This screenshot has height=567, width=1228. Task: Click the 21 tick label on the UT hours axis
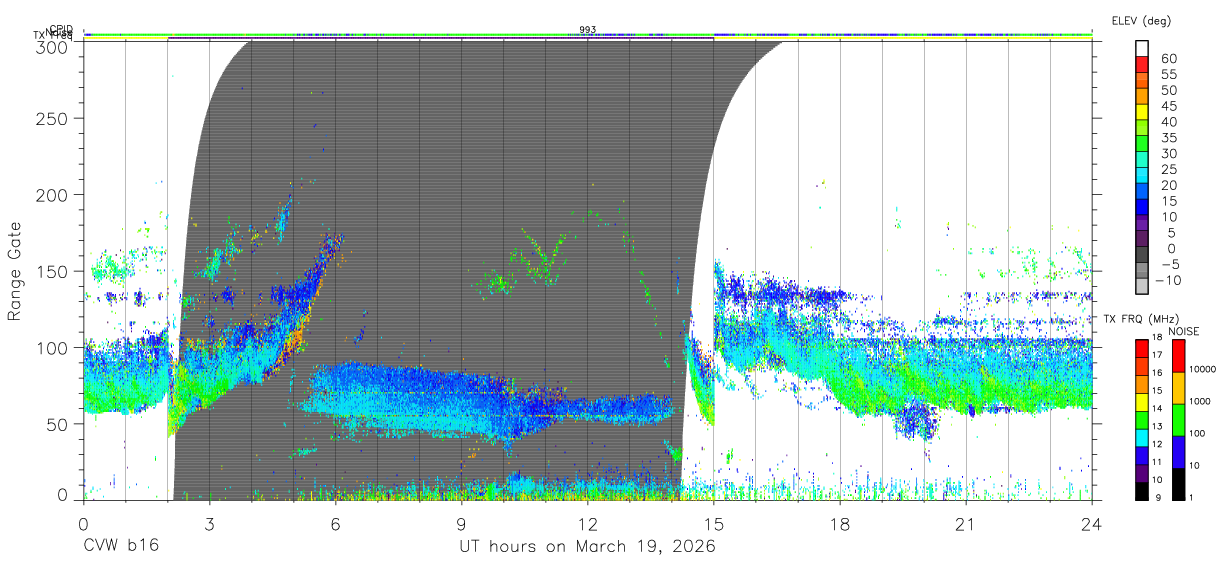(966, 524)
